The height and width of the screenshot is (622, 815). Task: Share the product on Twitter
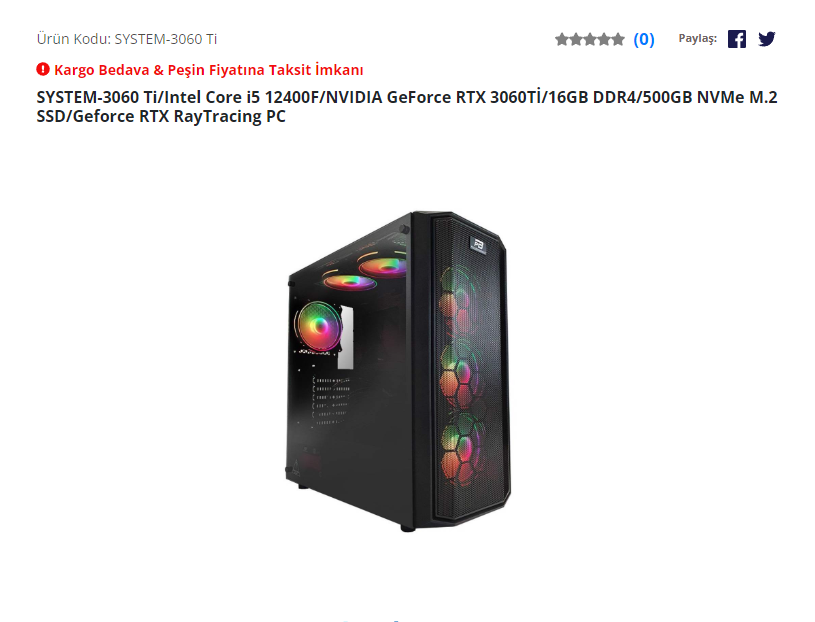[767, 39]
